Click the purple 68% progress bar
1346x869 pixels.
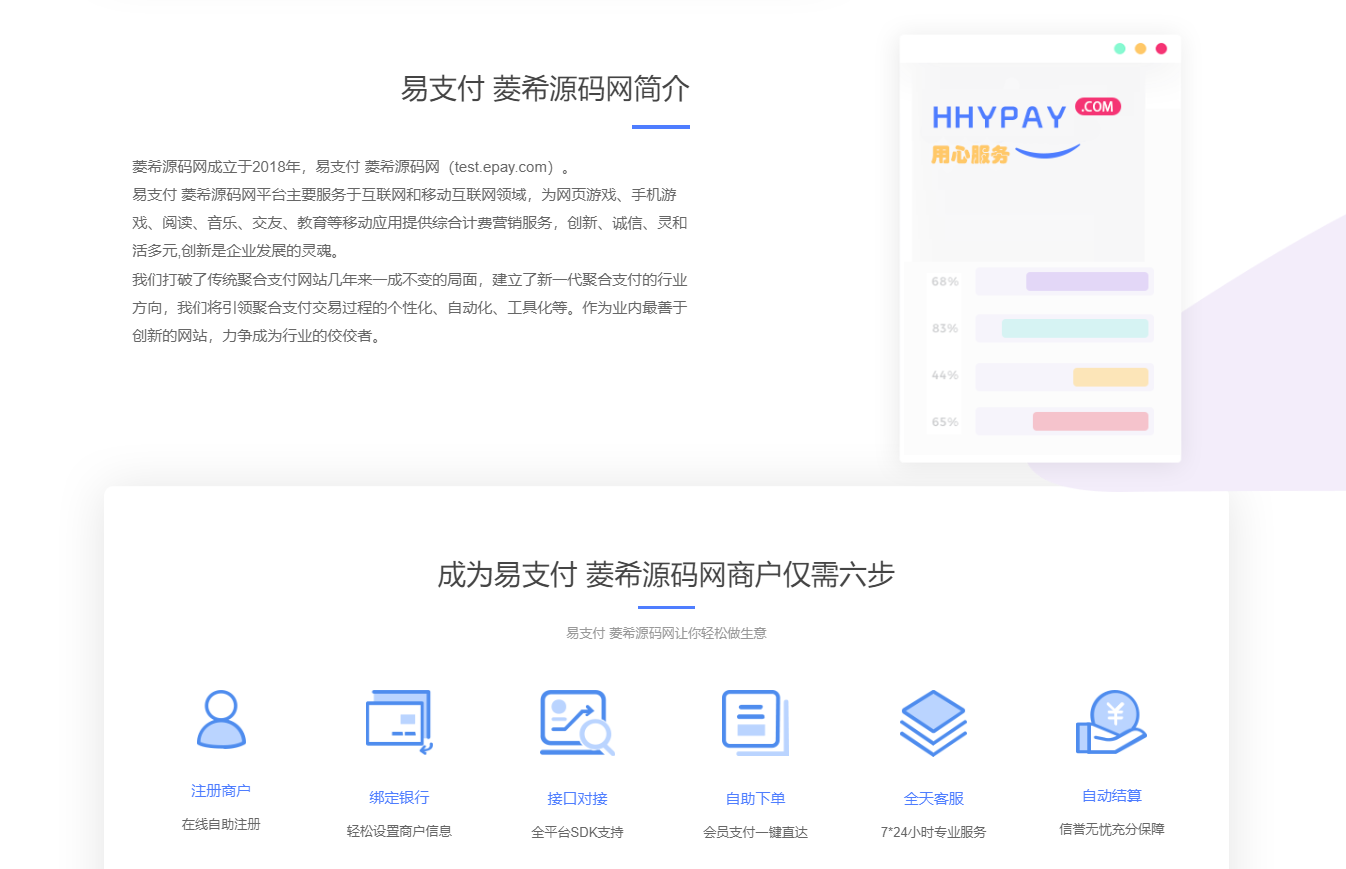click(1087, 281)
